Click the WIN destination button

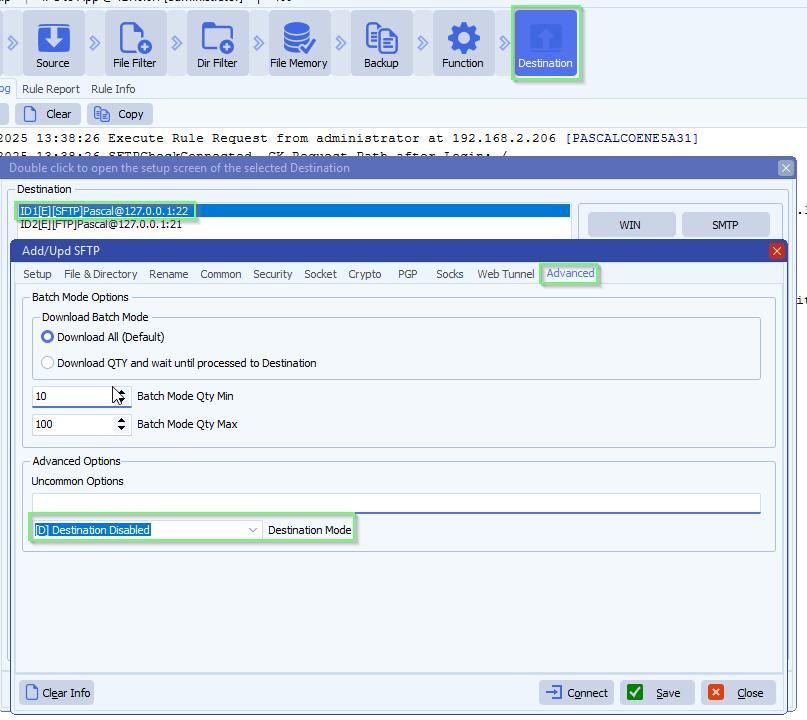point(631,225)
